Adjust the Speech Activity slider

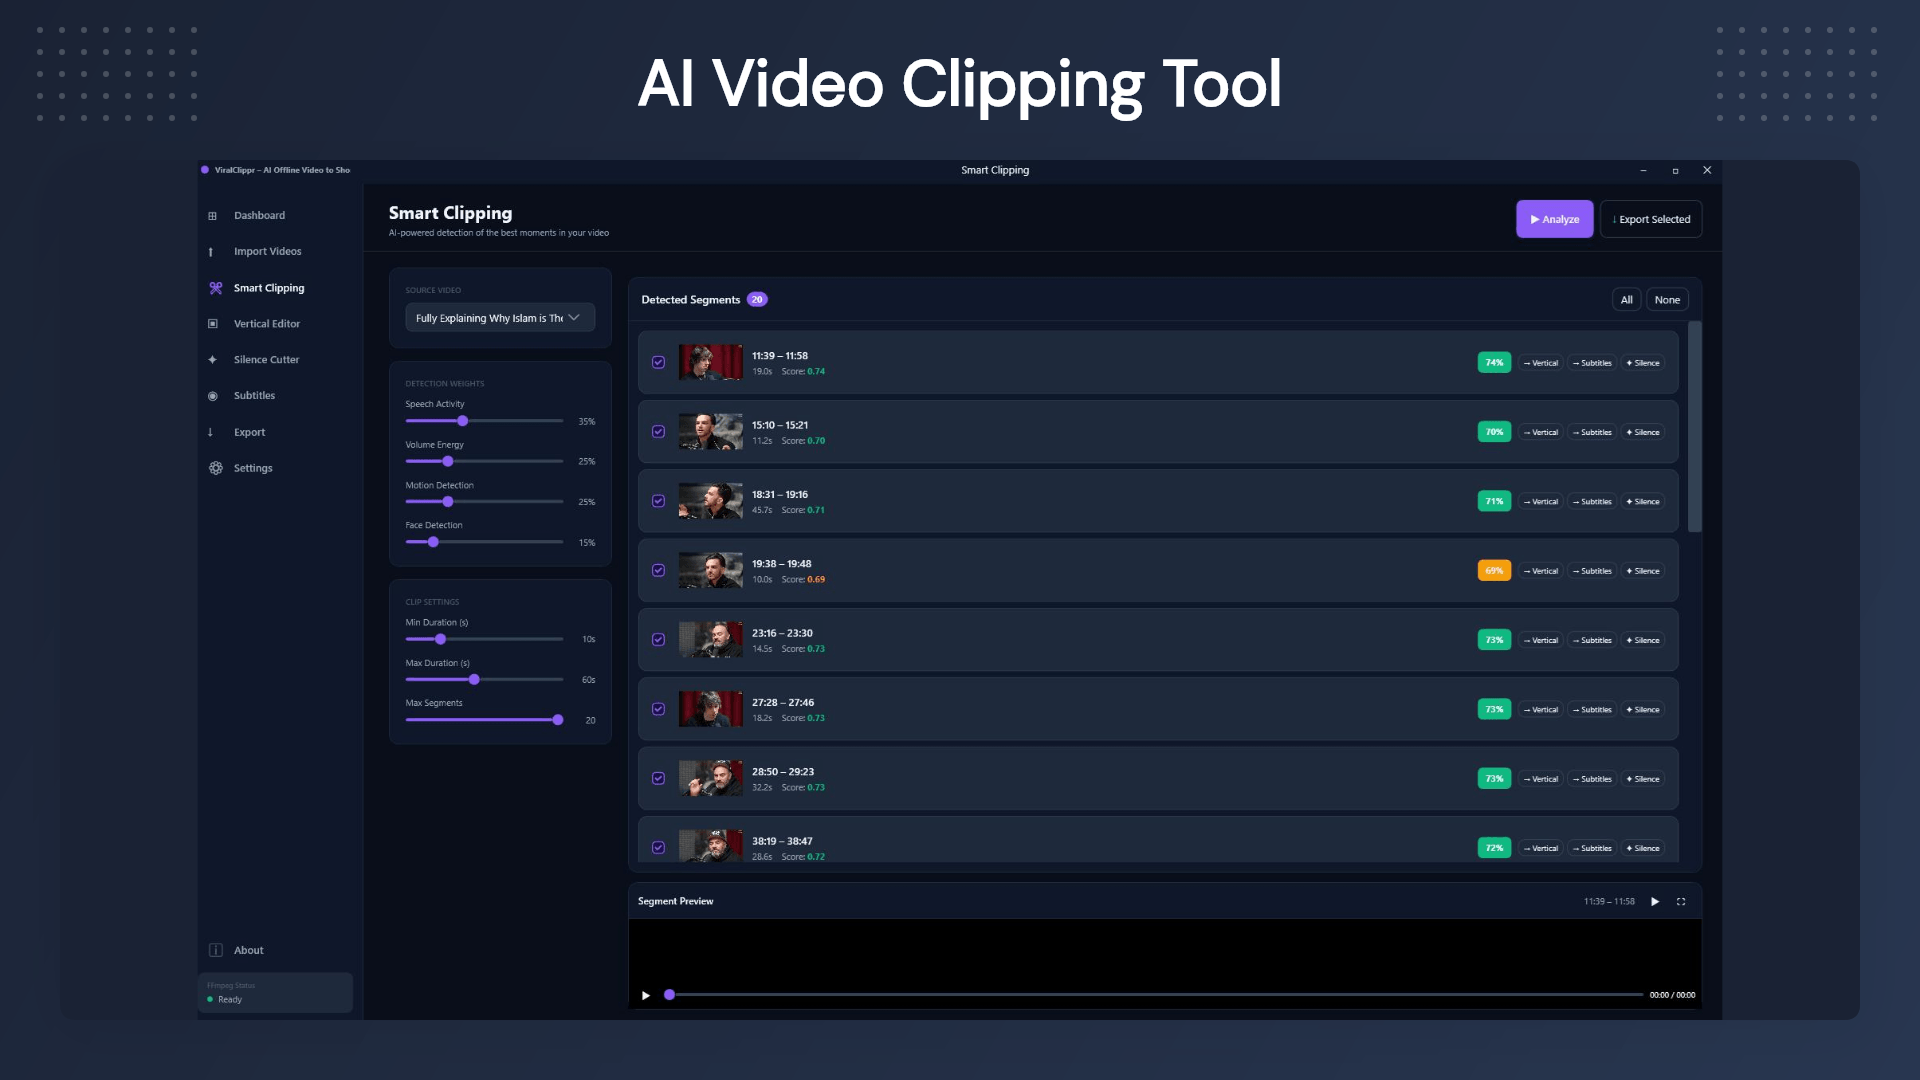coord(484,421)
